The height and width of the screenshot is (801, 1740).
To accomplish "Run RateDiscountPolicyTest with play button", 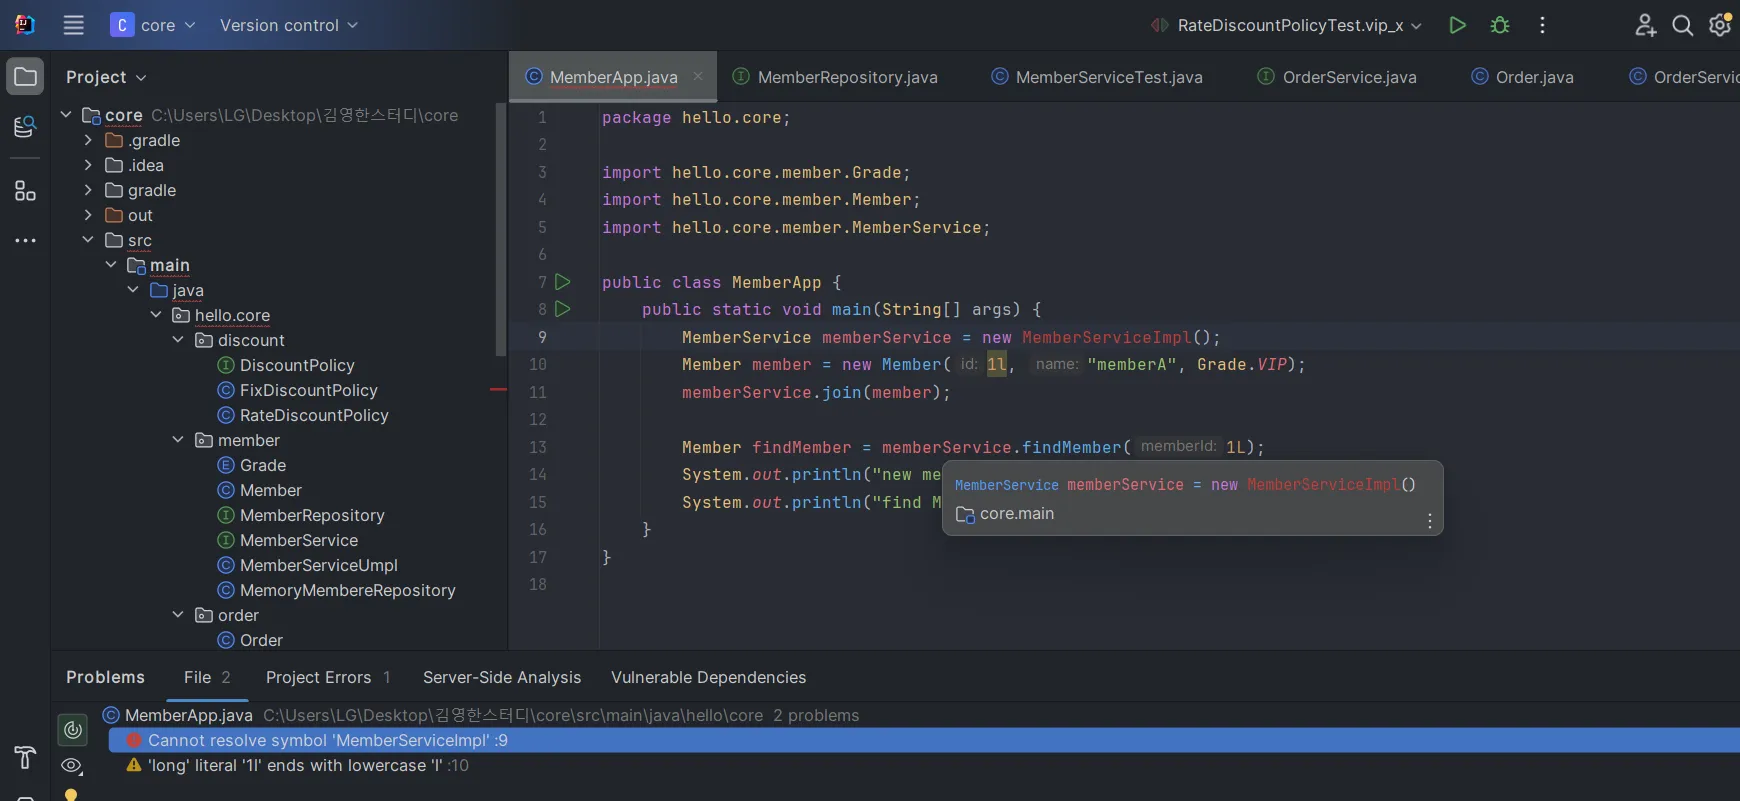I will tap(1457, 25).
